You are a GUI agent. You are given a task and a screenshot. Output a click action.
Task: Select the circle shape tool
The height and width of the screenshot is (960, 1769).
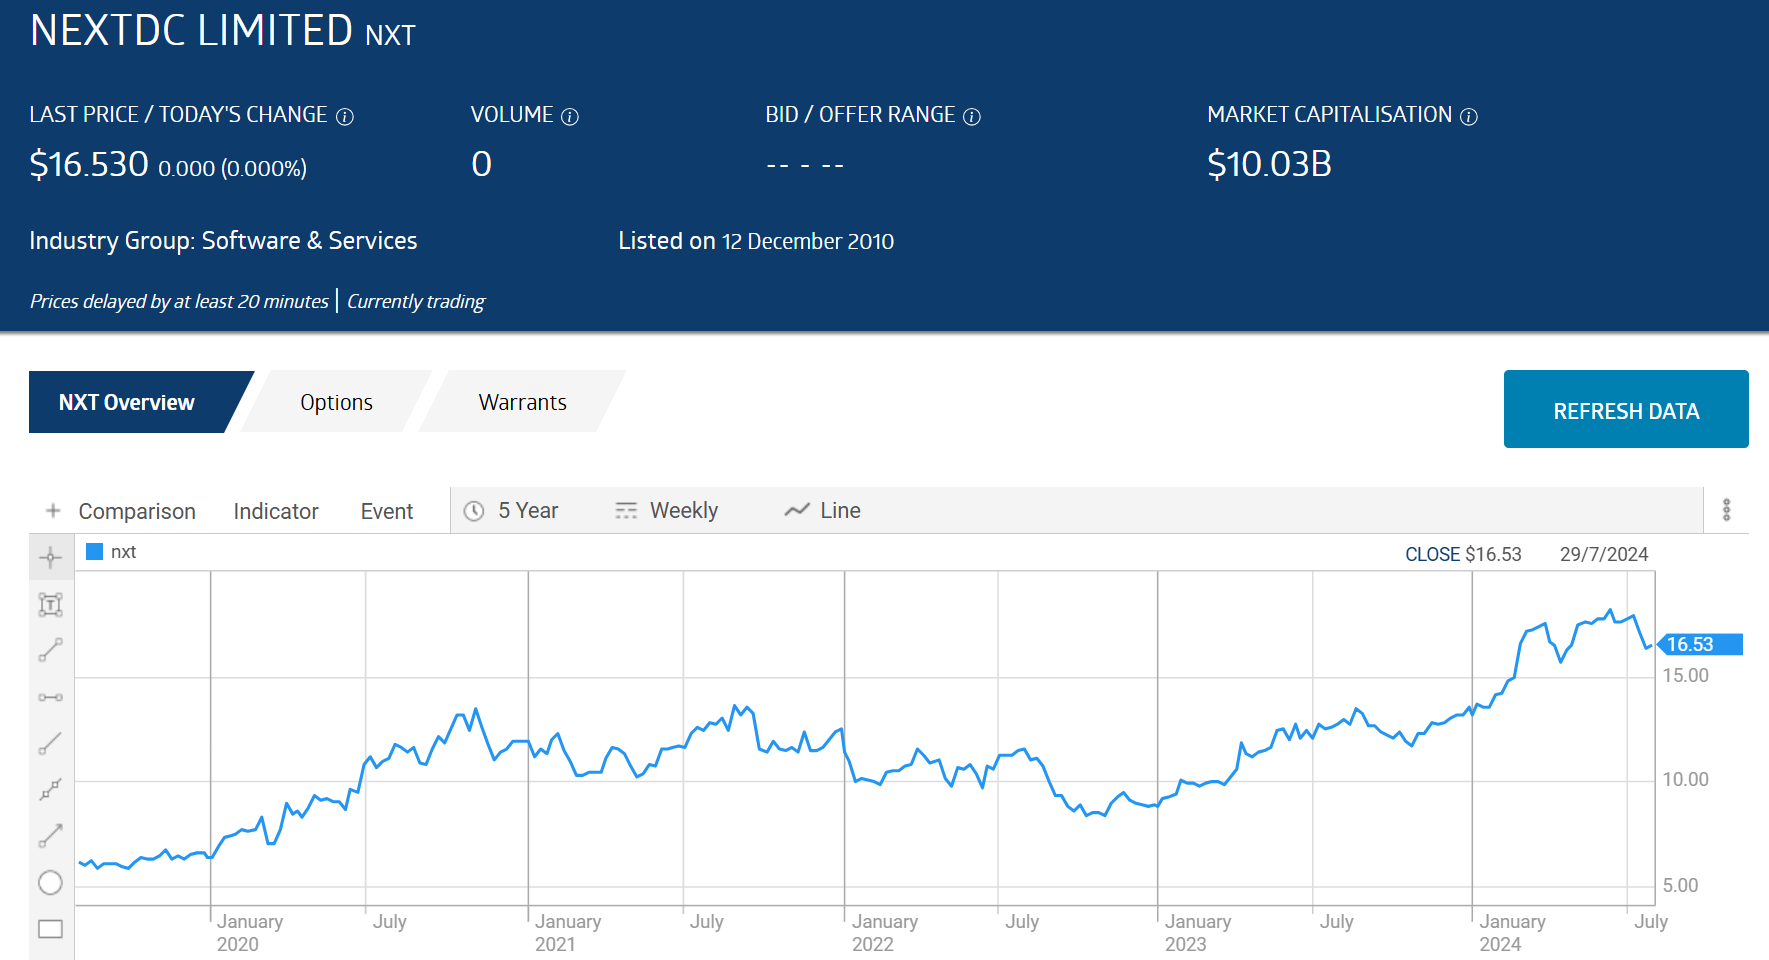51,882
